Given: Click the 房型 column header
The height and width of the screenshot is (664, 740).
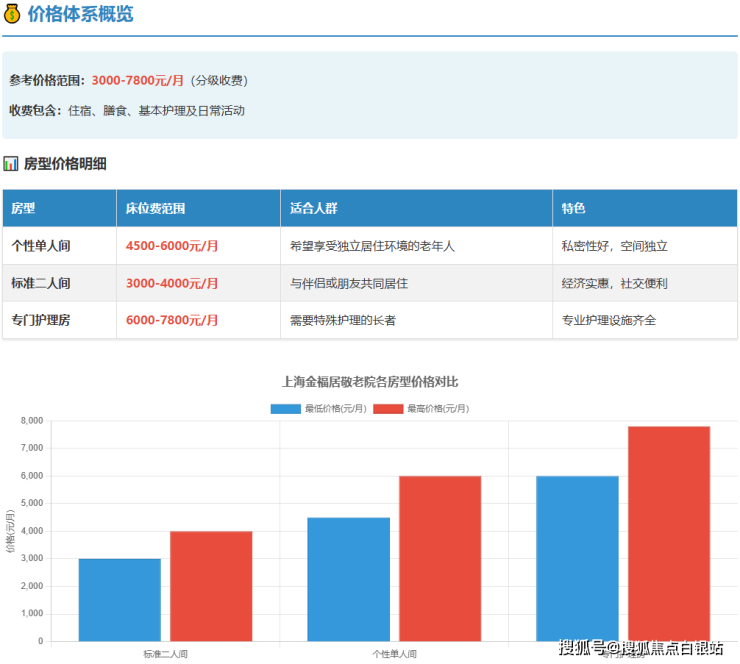Looking at the screenshot, I should click(x=23, y=209).
